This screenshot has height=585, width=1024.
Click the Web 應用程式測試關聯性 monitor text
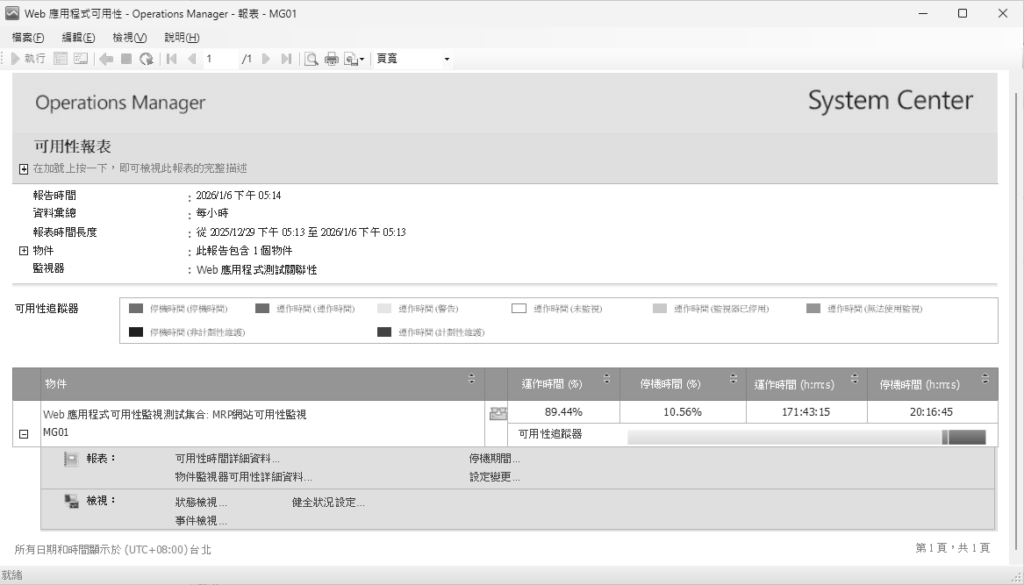[257, 270]
